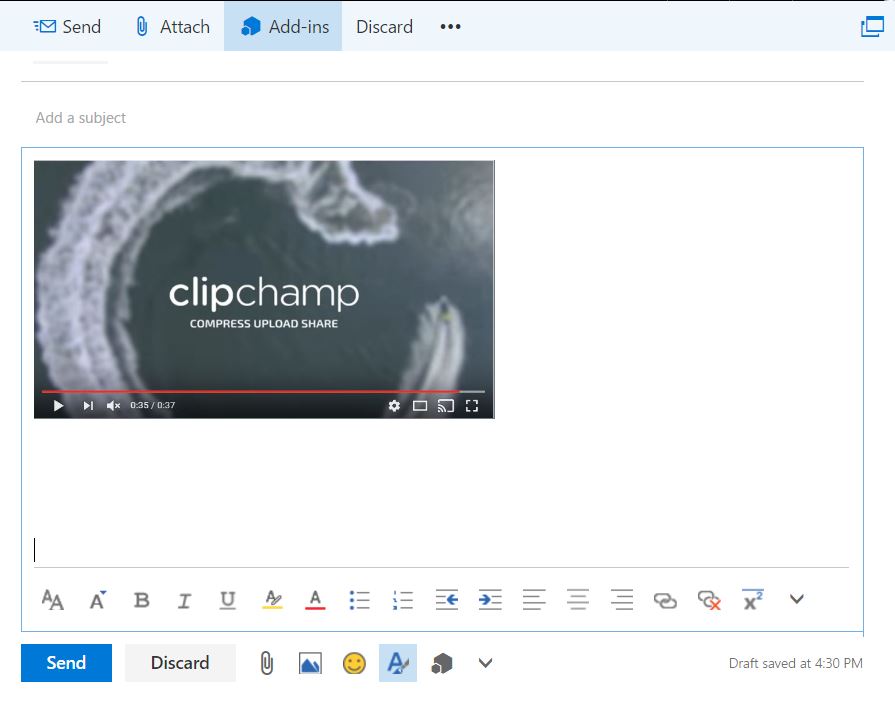
Task: Click the gray Discard button
Action: 180,663
